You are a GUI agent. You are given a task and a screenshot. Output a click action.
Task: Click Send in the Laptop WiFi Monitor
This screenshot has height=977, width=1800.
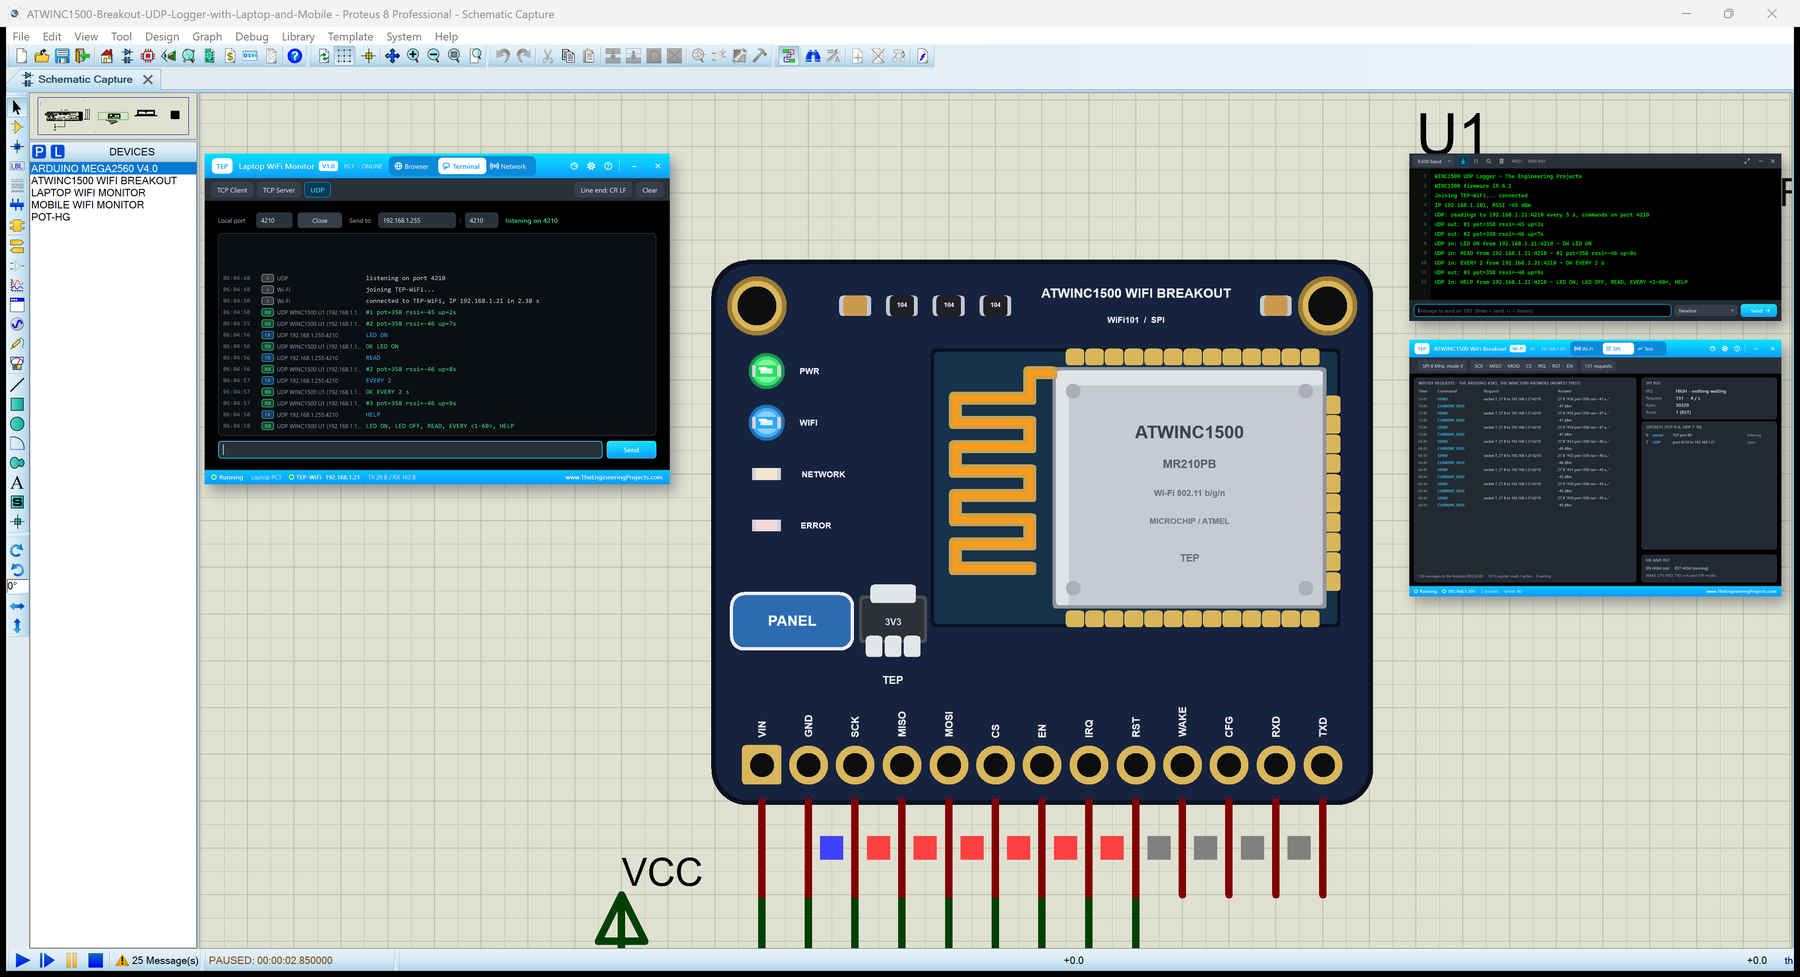click(631, 450)
